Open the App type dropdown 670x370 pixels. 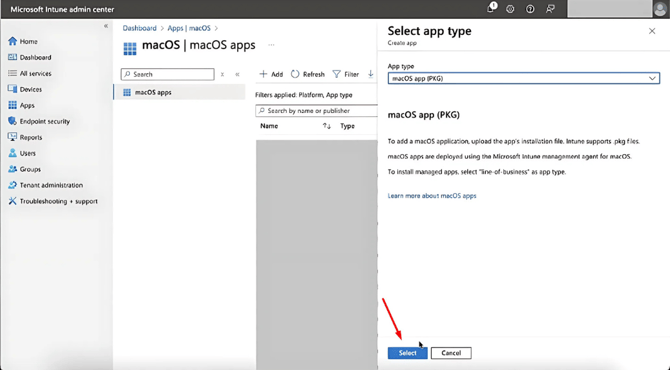pos(523,79)
